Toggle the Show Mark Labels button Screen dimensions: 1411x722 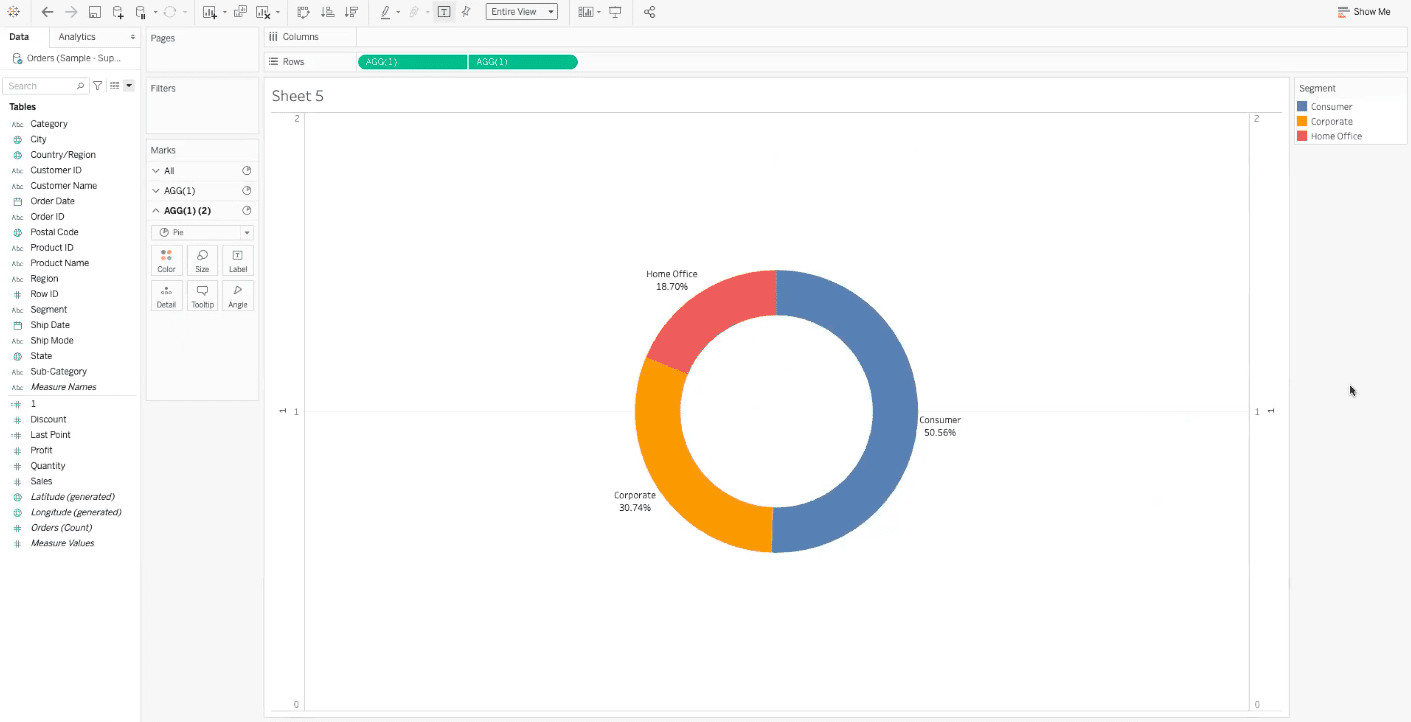pos(444,12)
